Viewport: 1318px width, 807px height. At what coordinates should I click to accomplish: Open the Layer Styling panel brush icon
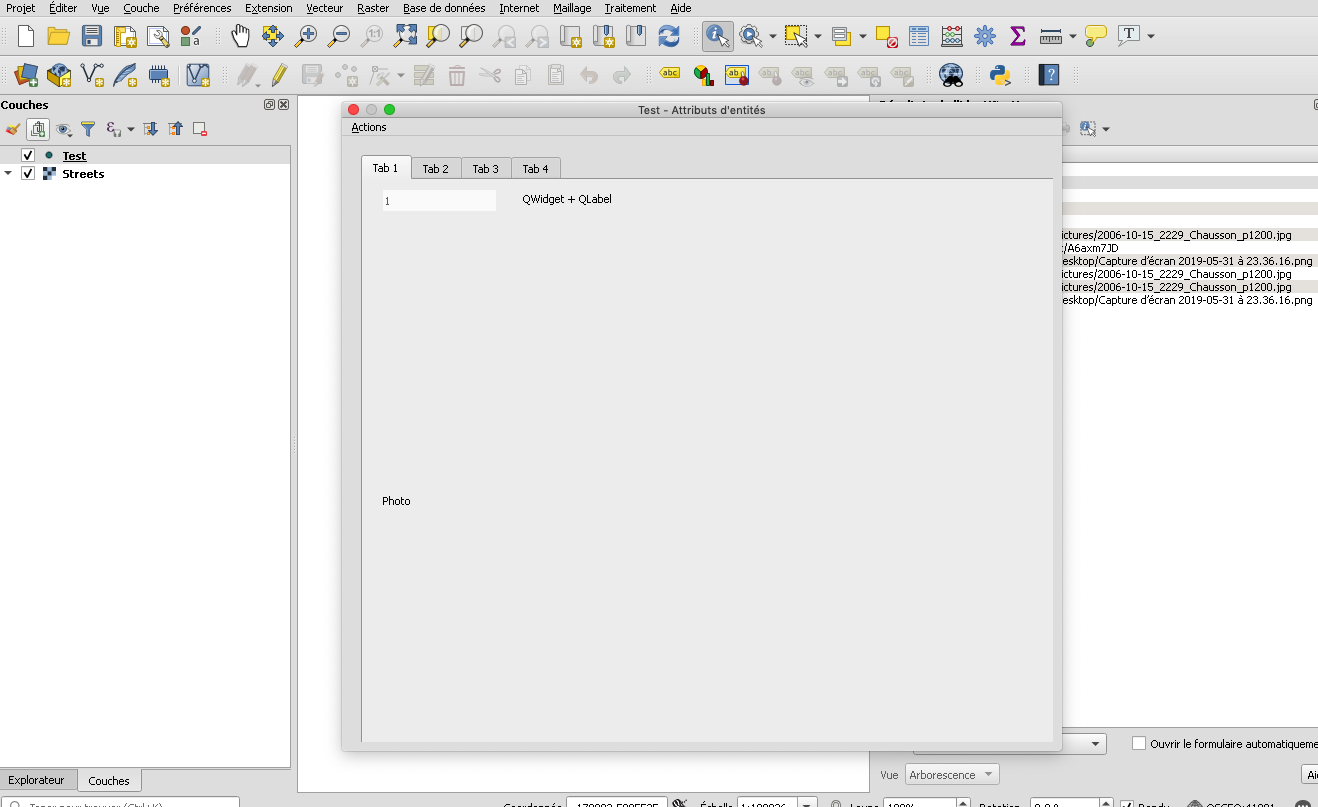pyautogui.click(x=13, y=128)
